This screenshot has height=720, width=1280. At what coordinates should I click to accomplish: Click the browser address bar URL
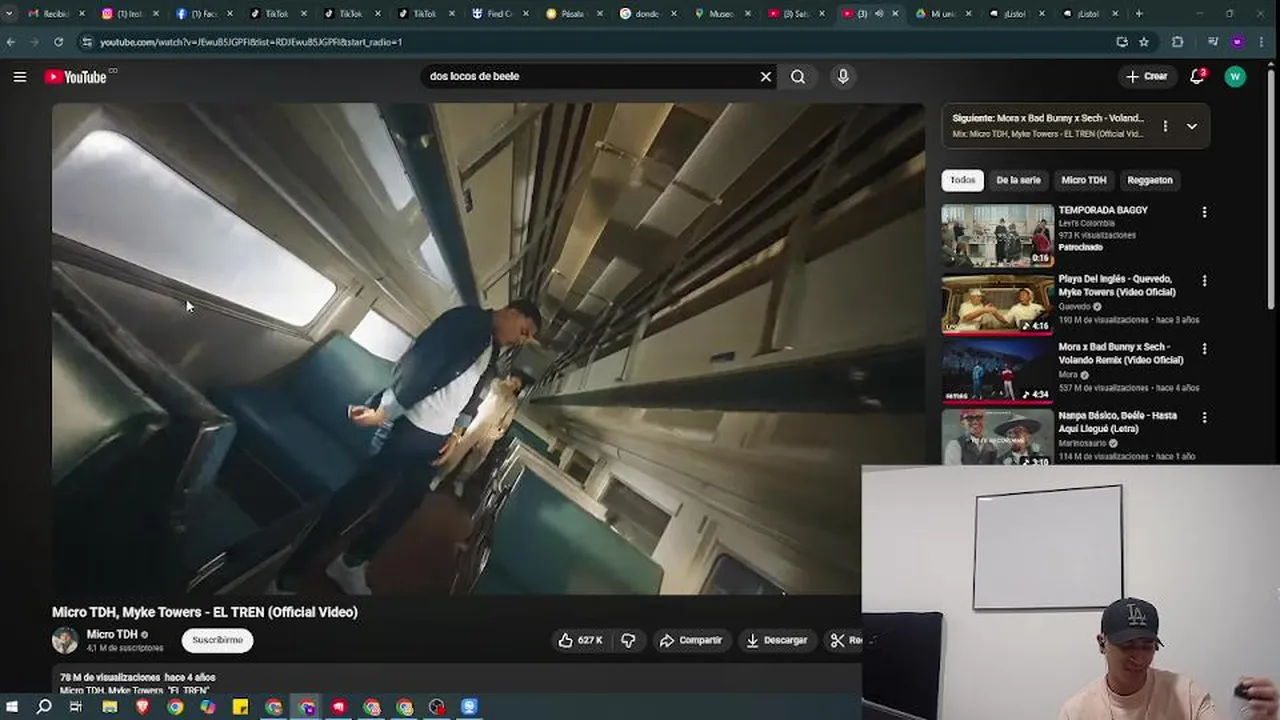(x=250, y=42)
